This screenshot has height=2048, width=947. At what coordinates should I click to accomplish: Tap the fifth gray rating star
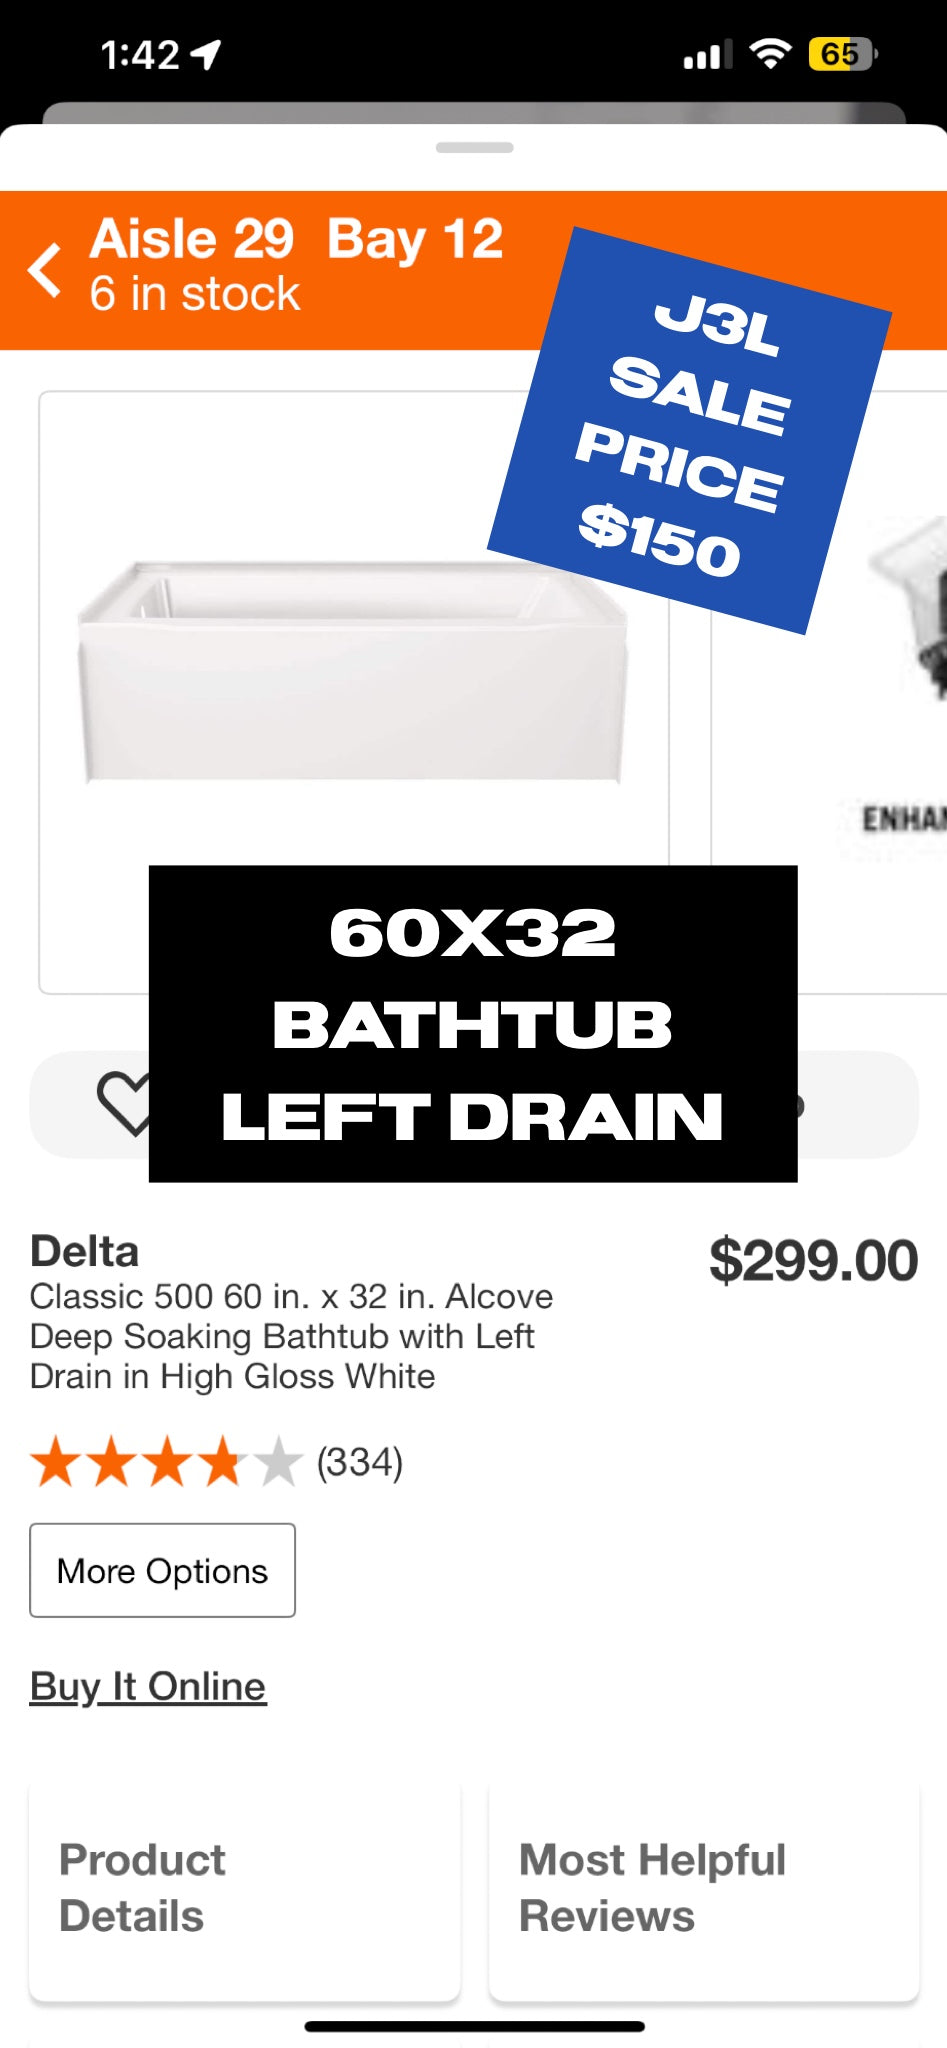[277, 1463]
